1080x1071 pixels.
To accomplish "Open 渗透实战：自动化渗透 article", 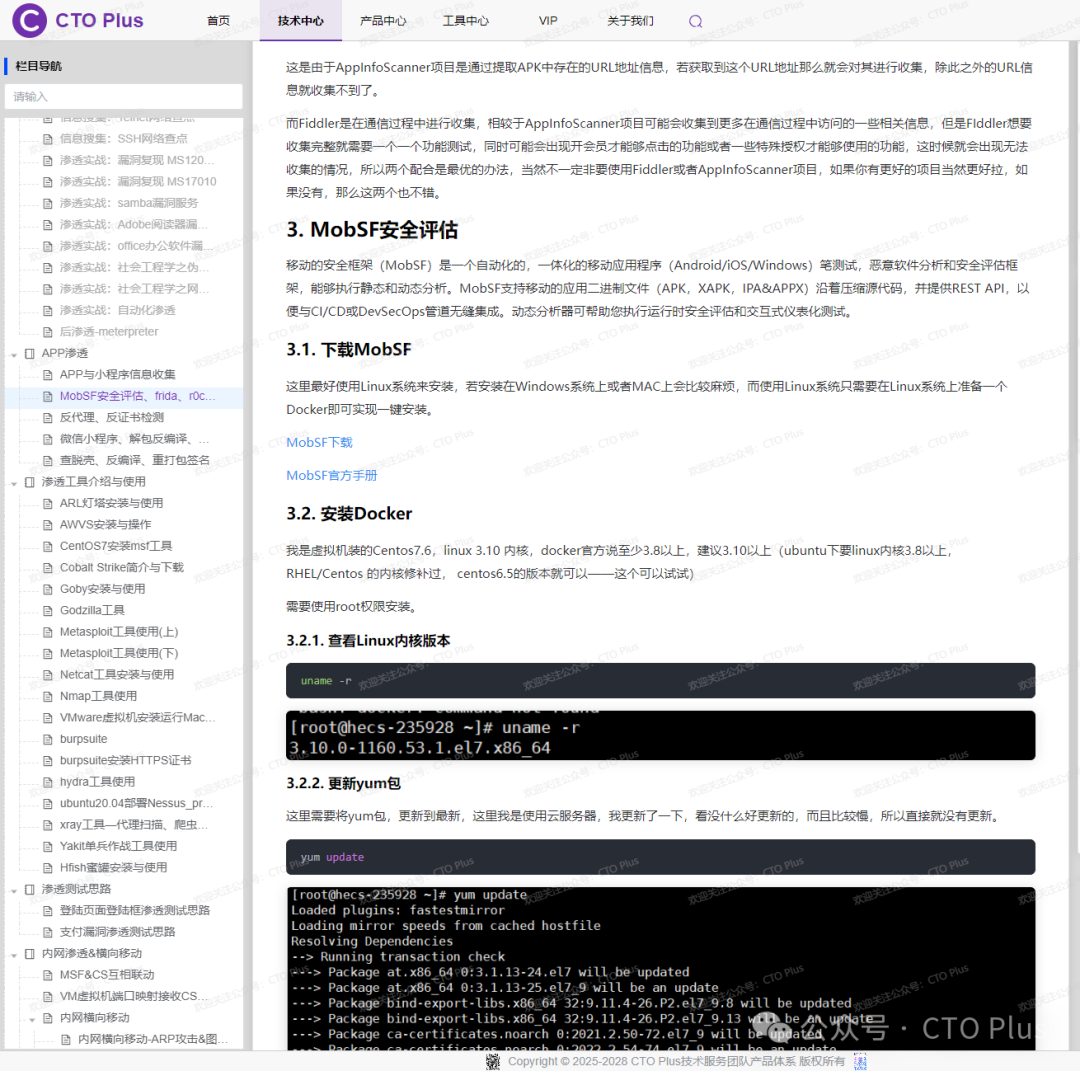I will point(117,310).
